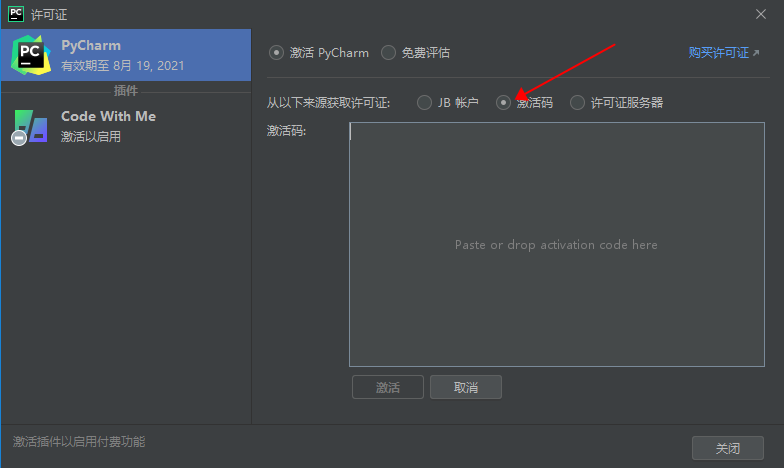The width and height of the screenshot is (784, 468).
Task: Click the PyCharm title bar icon
Action: (16, 14)
